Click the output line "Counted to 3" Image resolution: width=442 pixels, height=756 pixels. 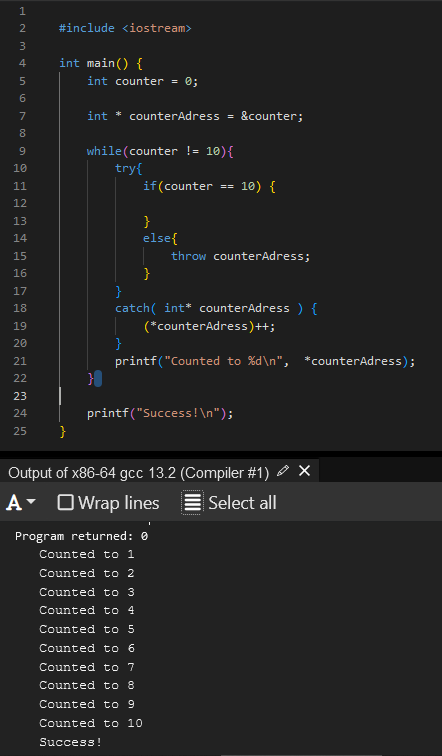pos(87,592)
